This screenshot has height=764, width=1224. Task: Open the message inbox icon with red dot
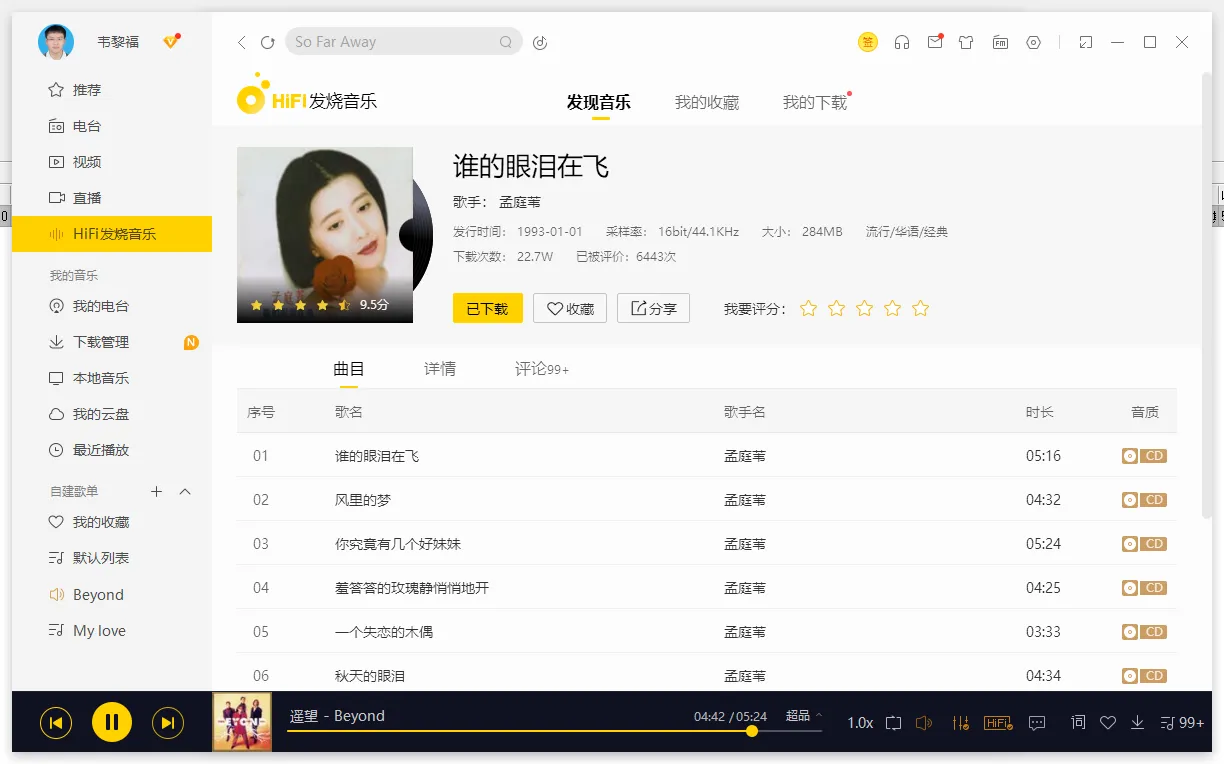click(934, 42)
